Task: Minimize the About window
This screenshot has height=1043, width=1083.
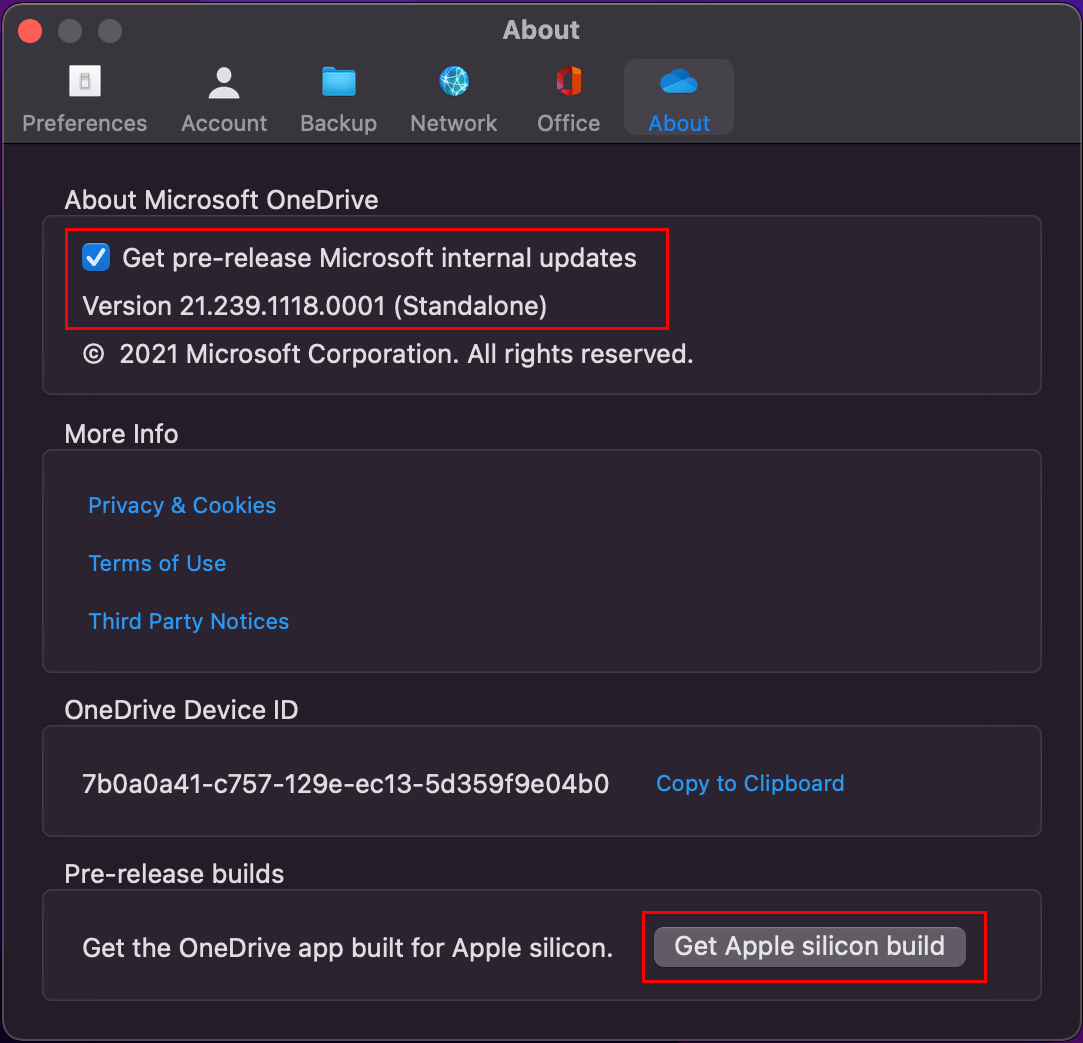Action: [69, 30]
